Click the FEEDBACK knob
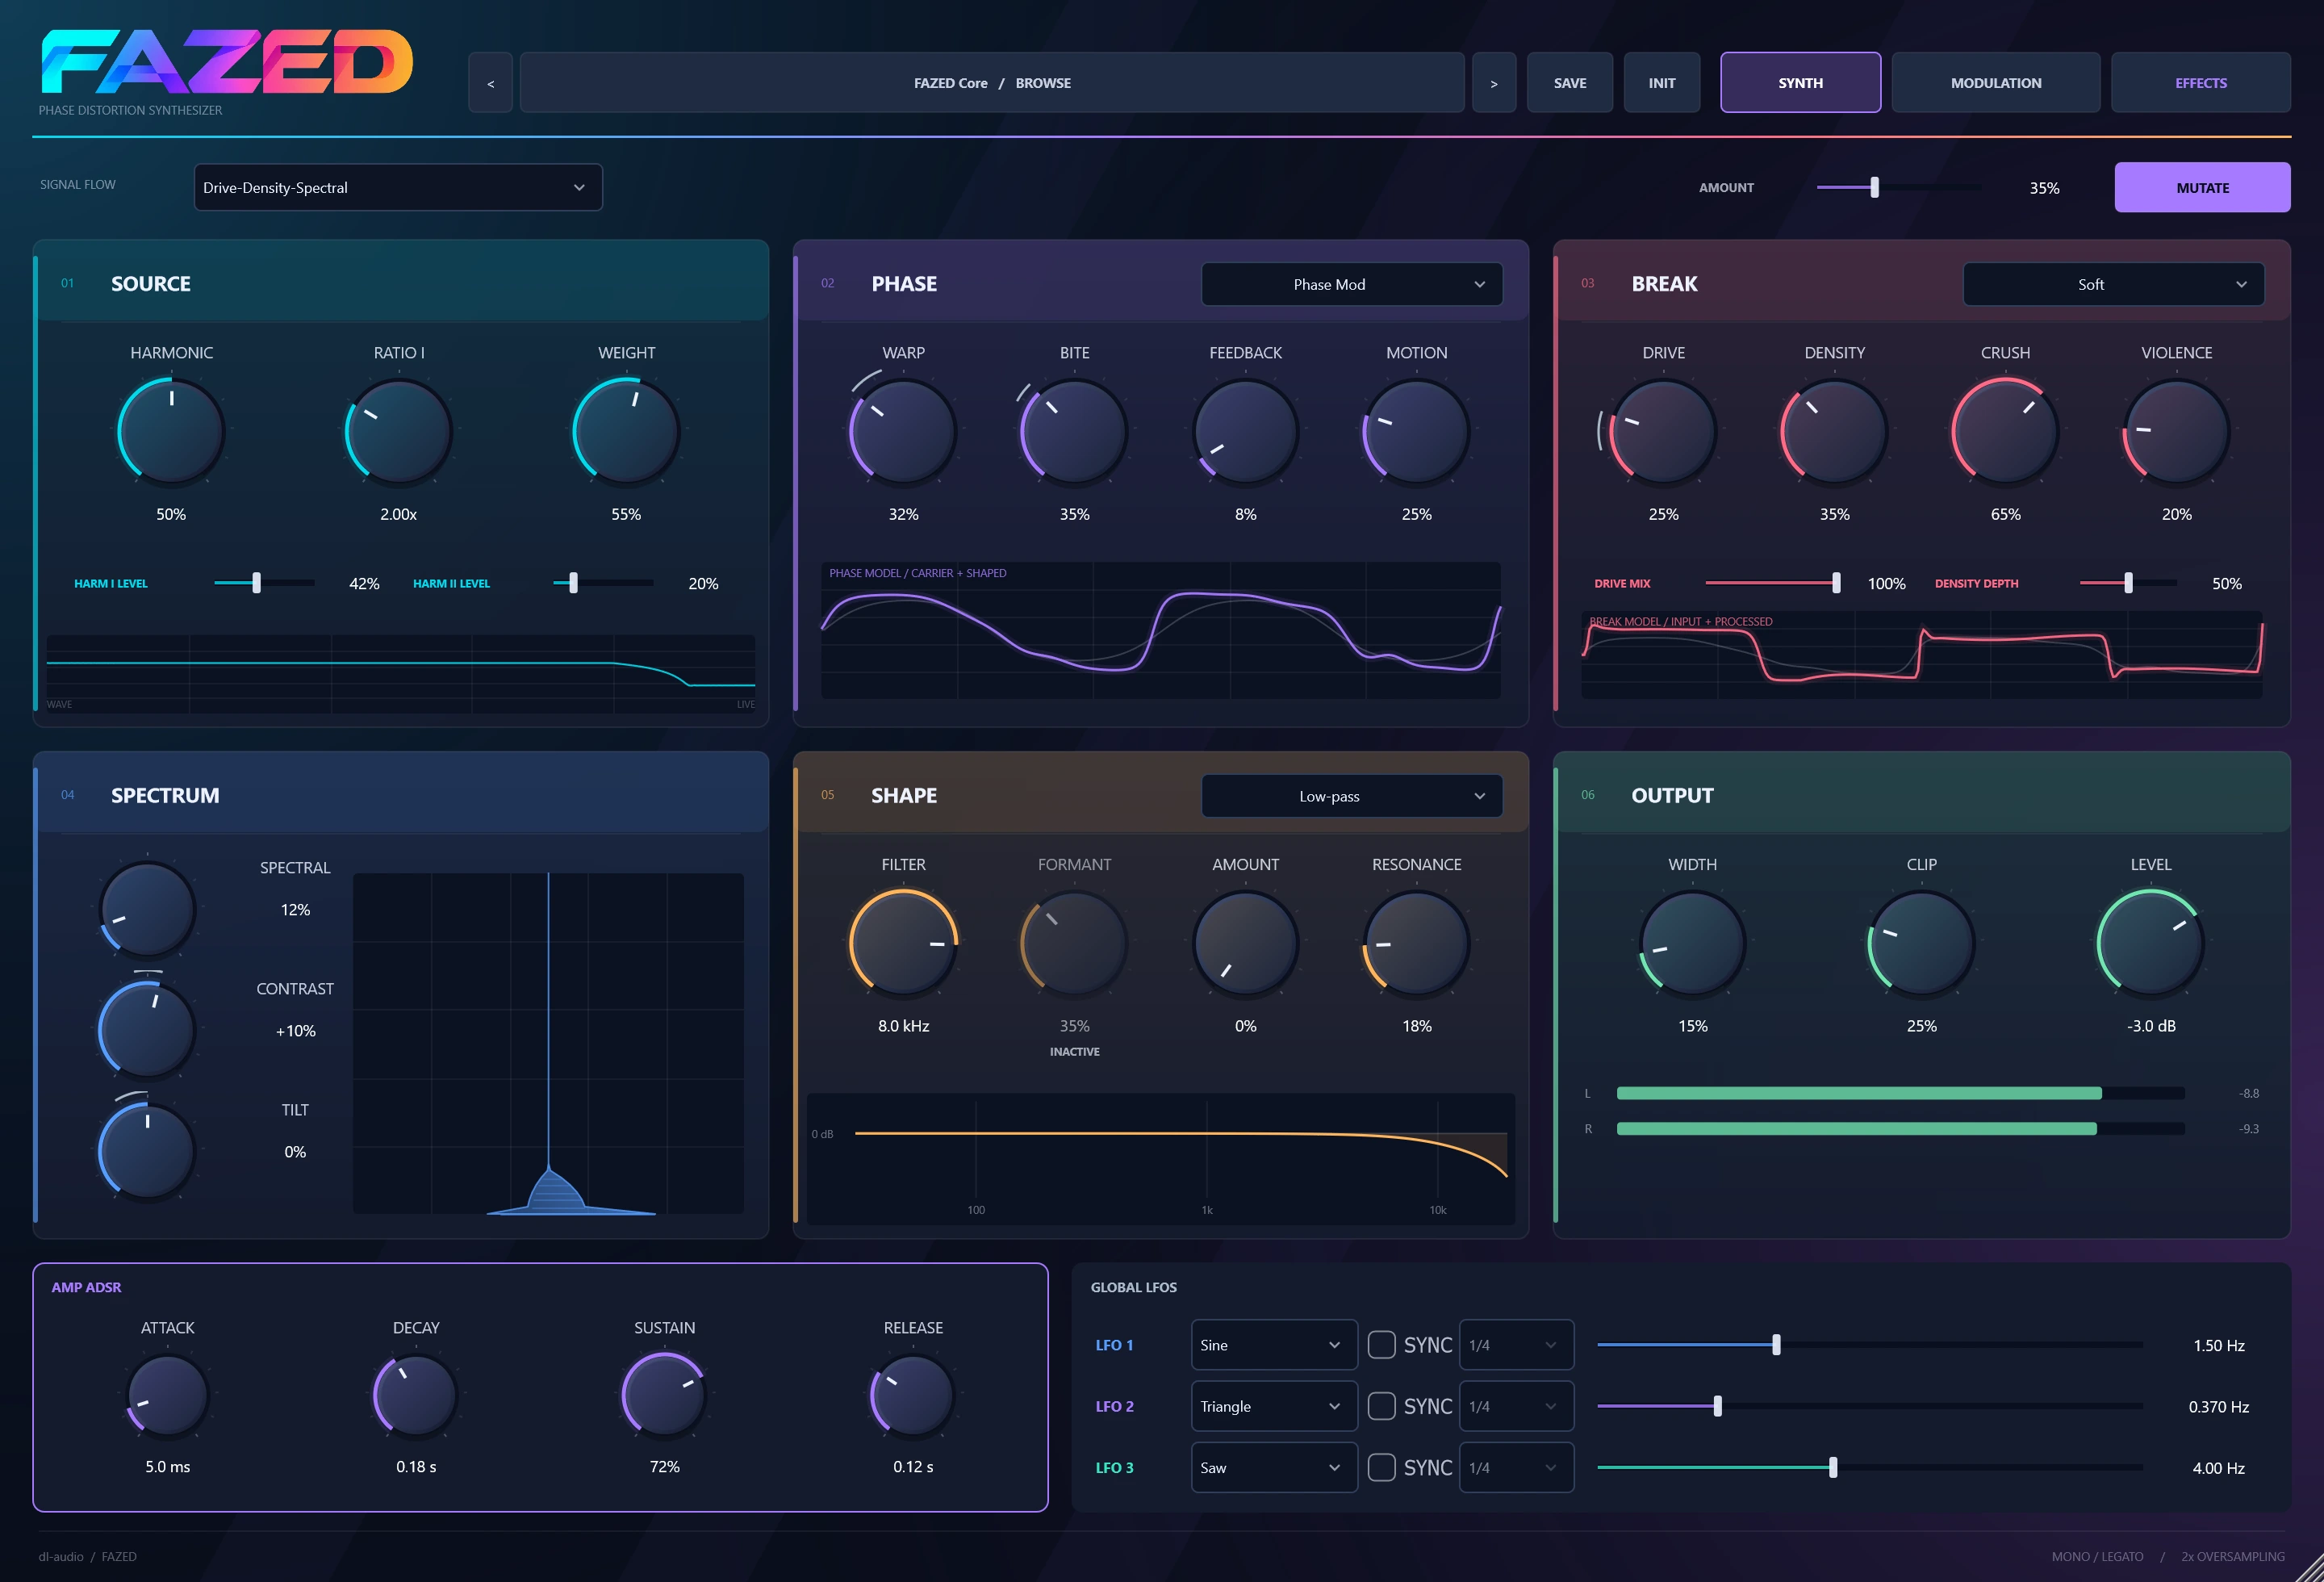The height and width of the screenshot is (1582, 2324). 1245,432
